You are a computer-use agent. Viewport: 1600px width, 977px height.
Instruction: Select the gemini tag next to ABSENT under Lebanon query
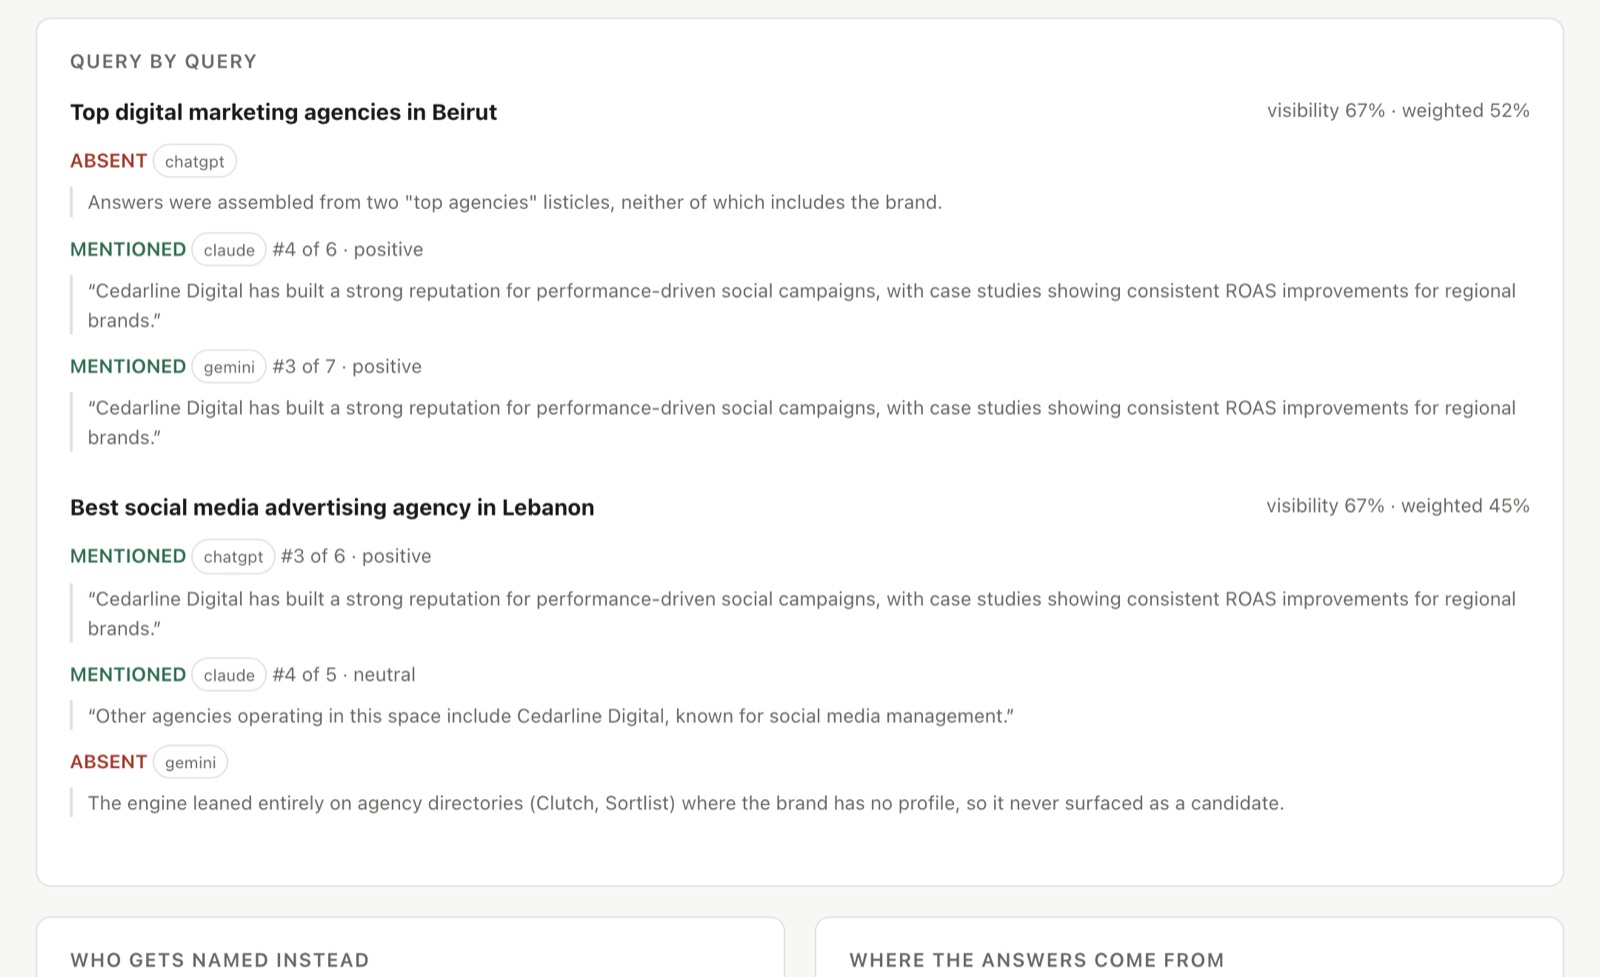pyautogui.click(x=190, y=762)
